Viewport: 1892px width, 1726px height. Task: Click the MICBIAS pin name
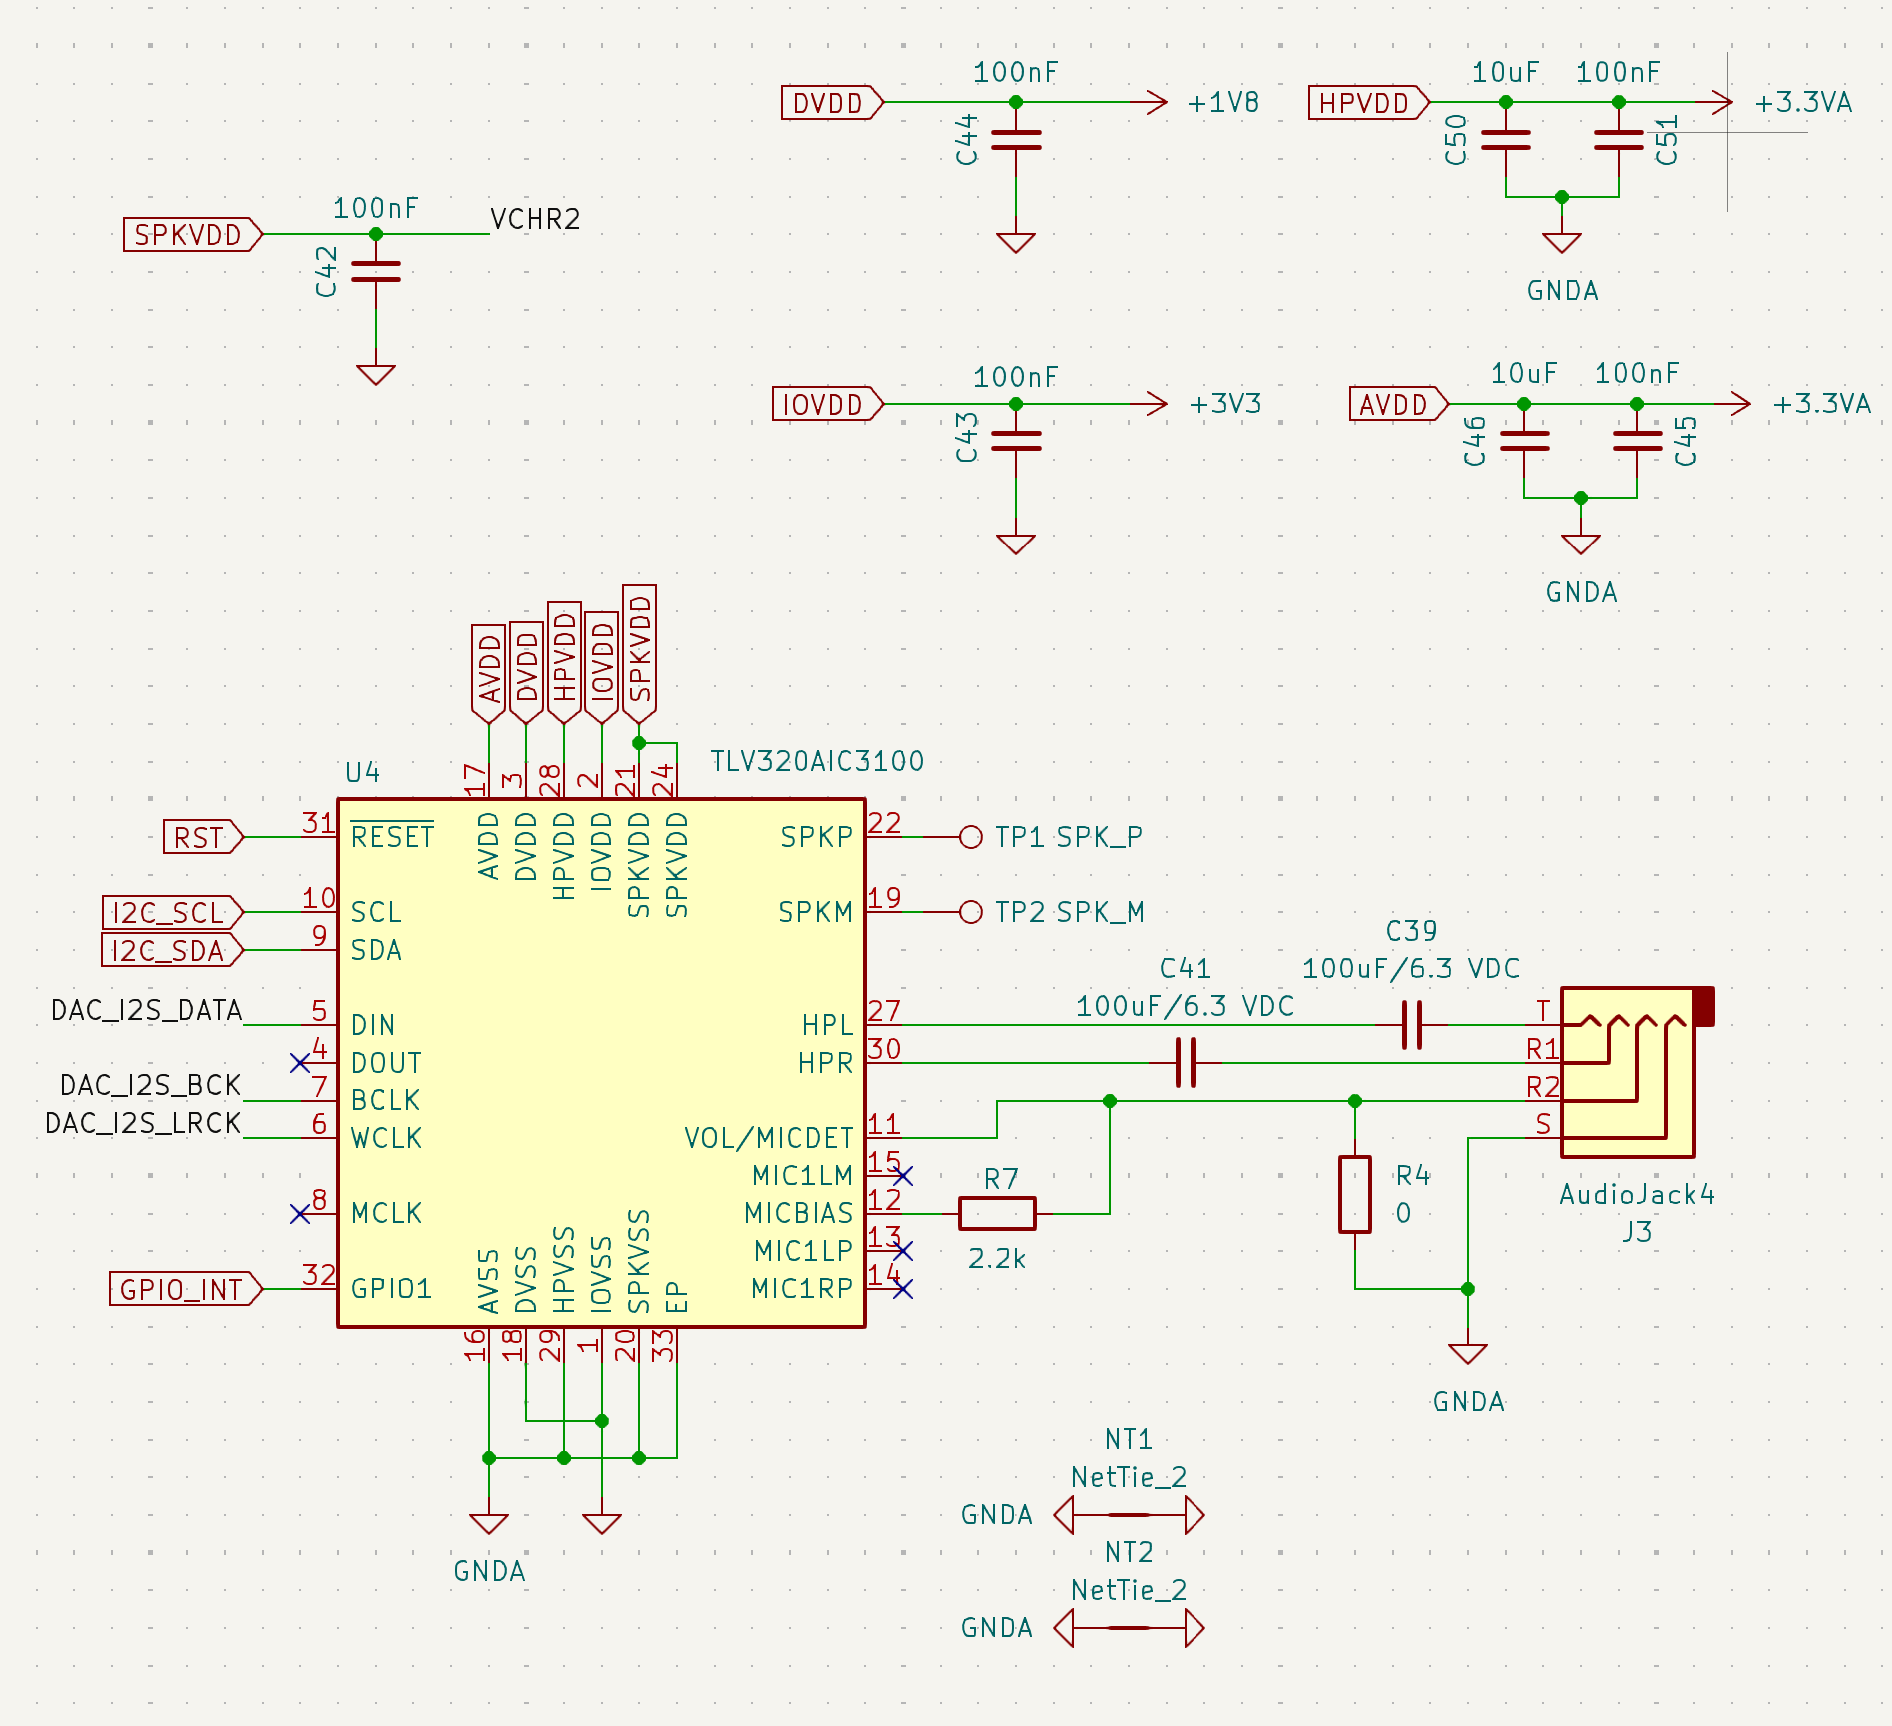799,1213
